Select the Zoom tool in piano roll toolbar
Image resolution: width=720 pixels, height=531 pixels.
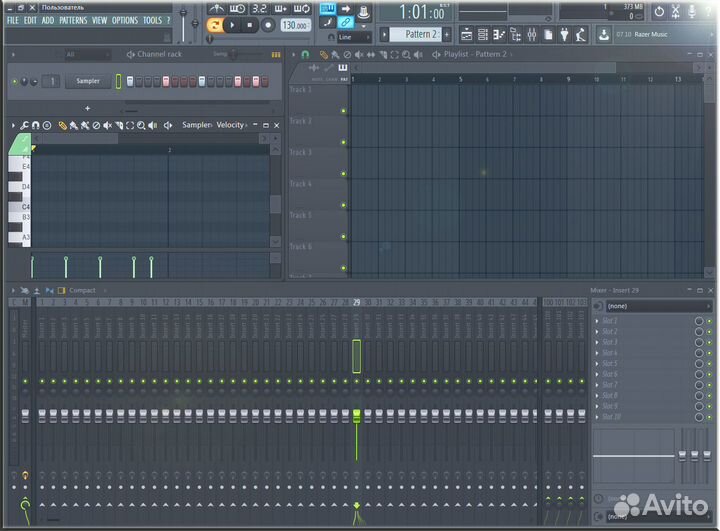pos(141,125)
